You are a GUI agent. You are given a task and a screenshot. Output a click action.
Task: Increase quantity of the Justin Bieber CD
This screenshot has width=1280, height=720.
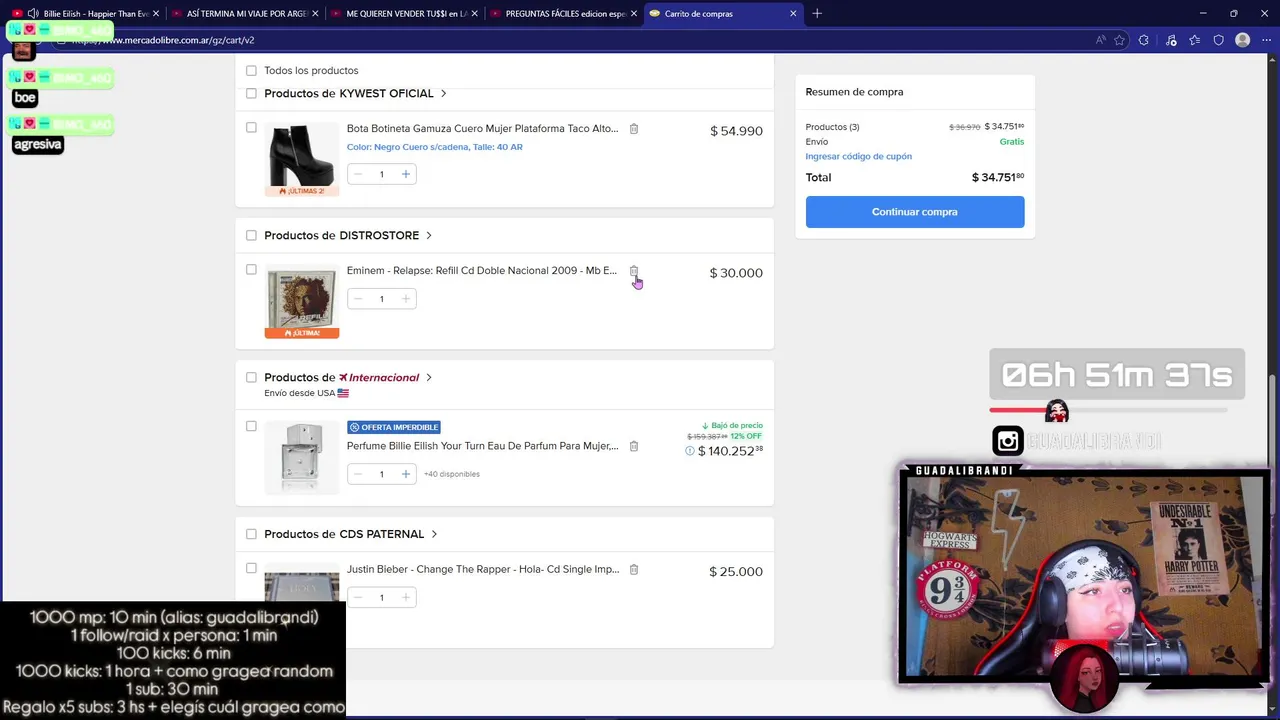coord(405,598)
